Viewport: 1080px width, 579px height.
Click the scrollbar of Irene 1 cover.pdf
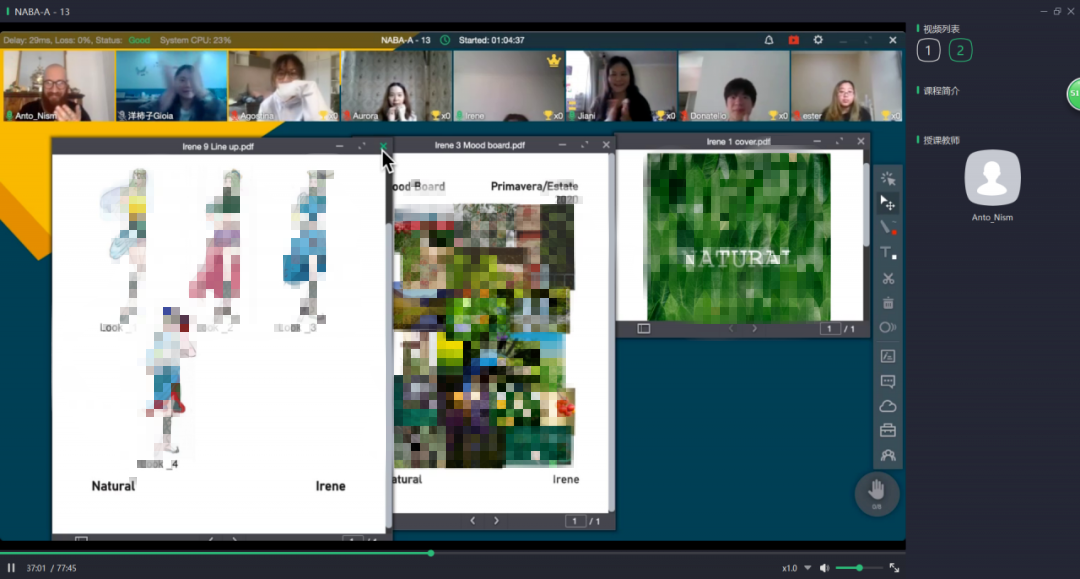pyautogui.click(x=866, y=205)
